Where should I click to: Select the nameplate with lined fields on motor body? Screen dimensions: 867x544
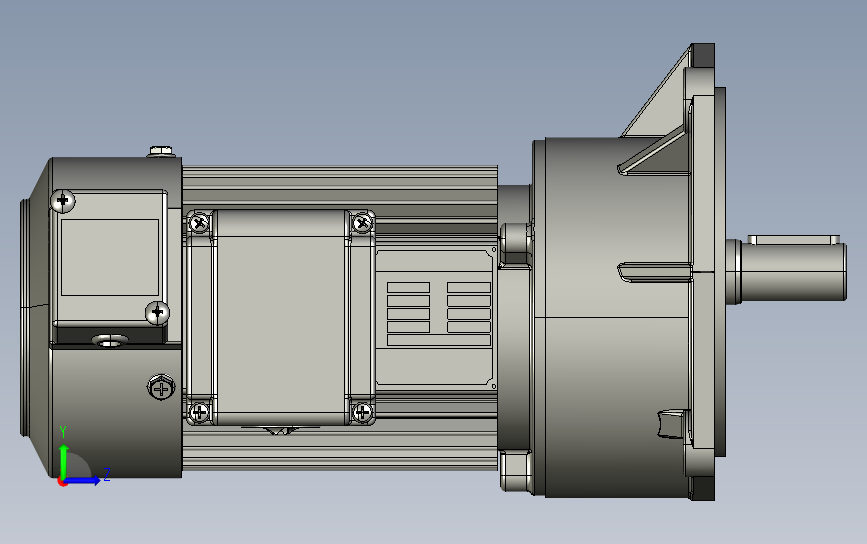point(435,318)
